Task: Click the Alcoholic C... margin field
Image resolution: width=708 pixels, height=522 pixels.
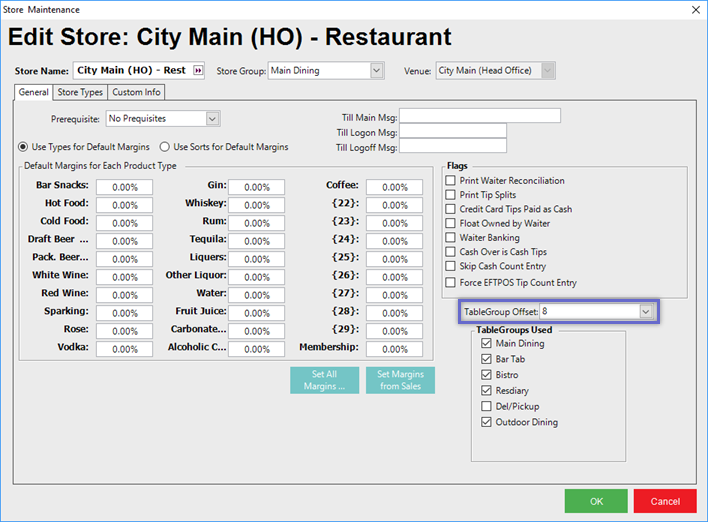Action: (256, 349)
